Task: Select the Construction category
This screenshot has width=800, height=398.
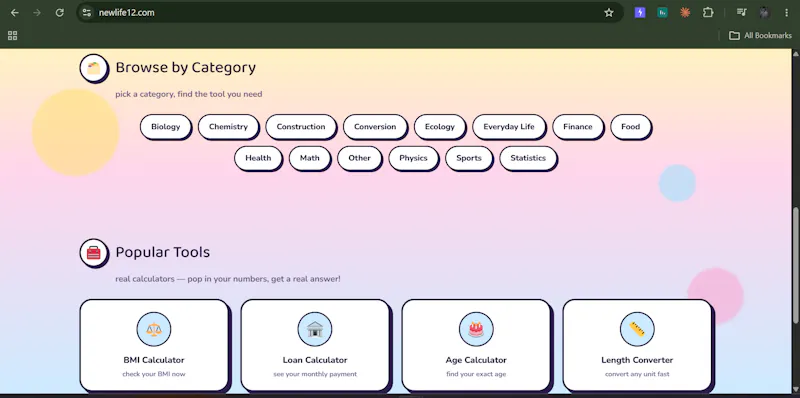Action: [301, 127]
